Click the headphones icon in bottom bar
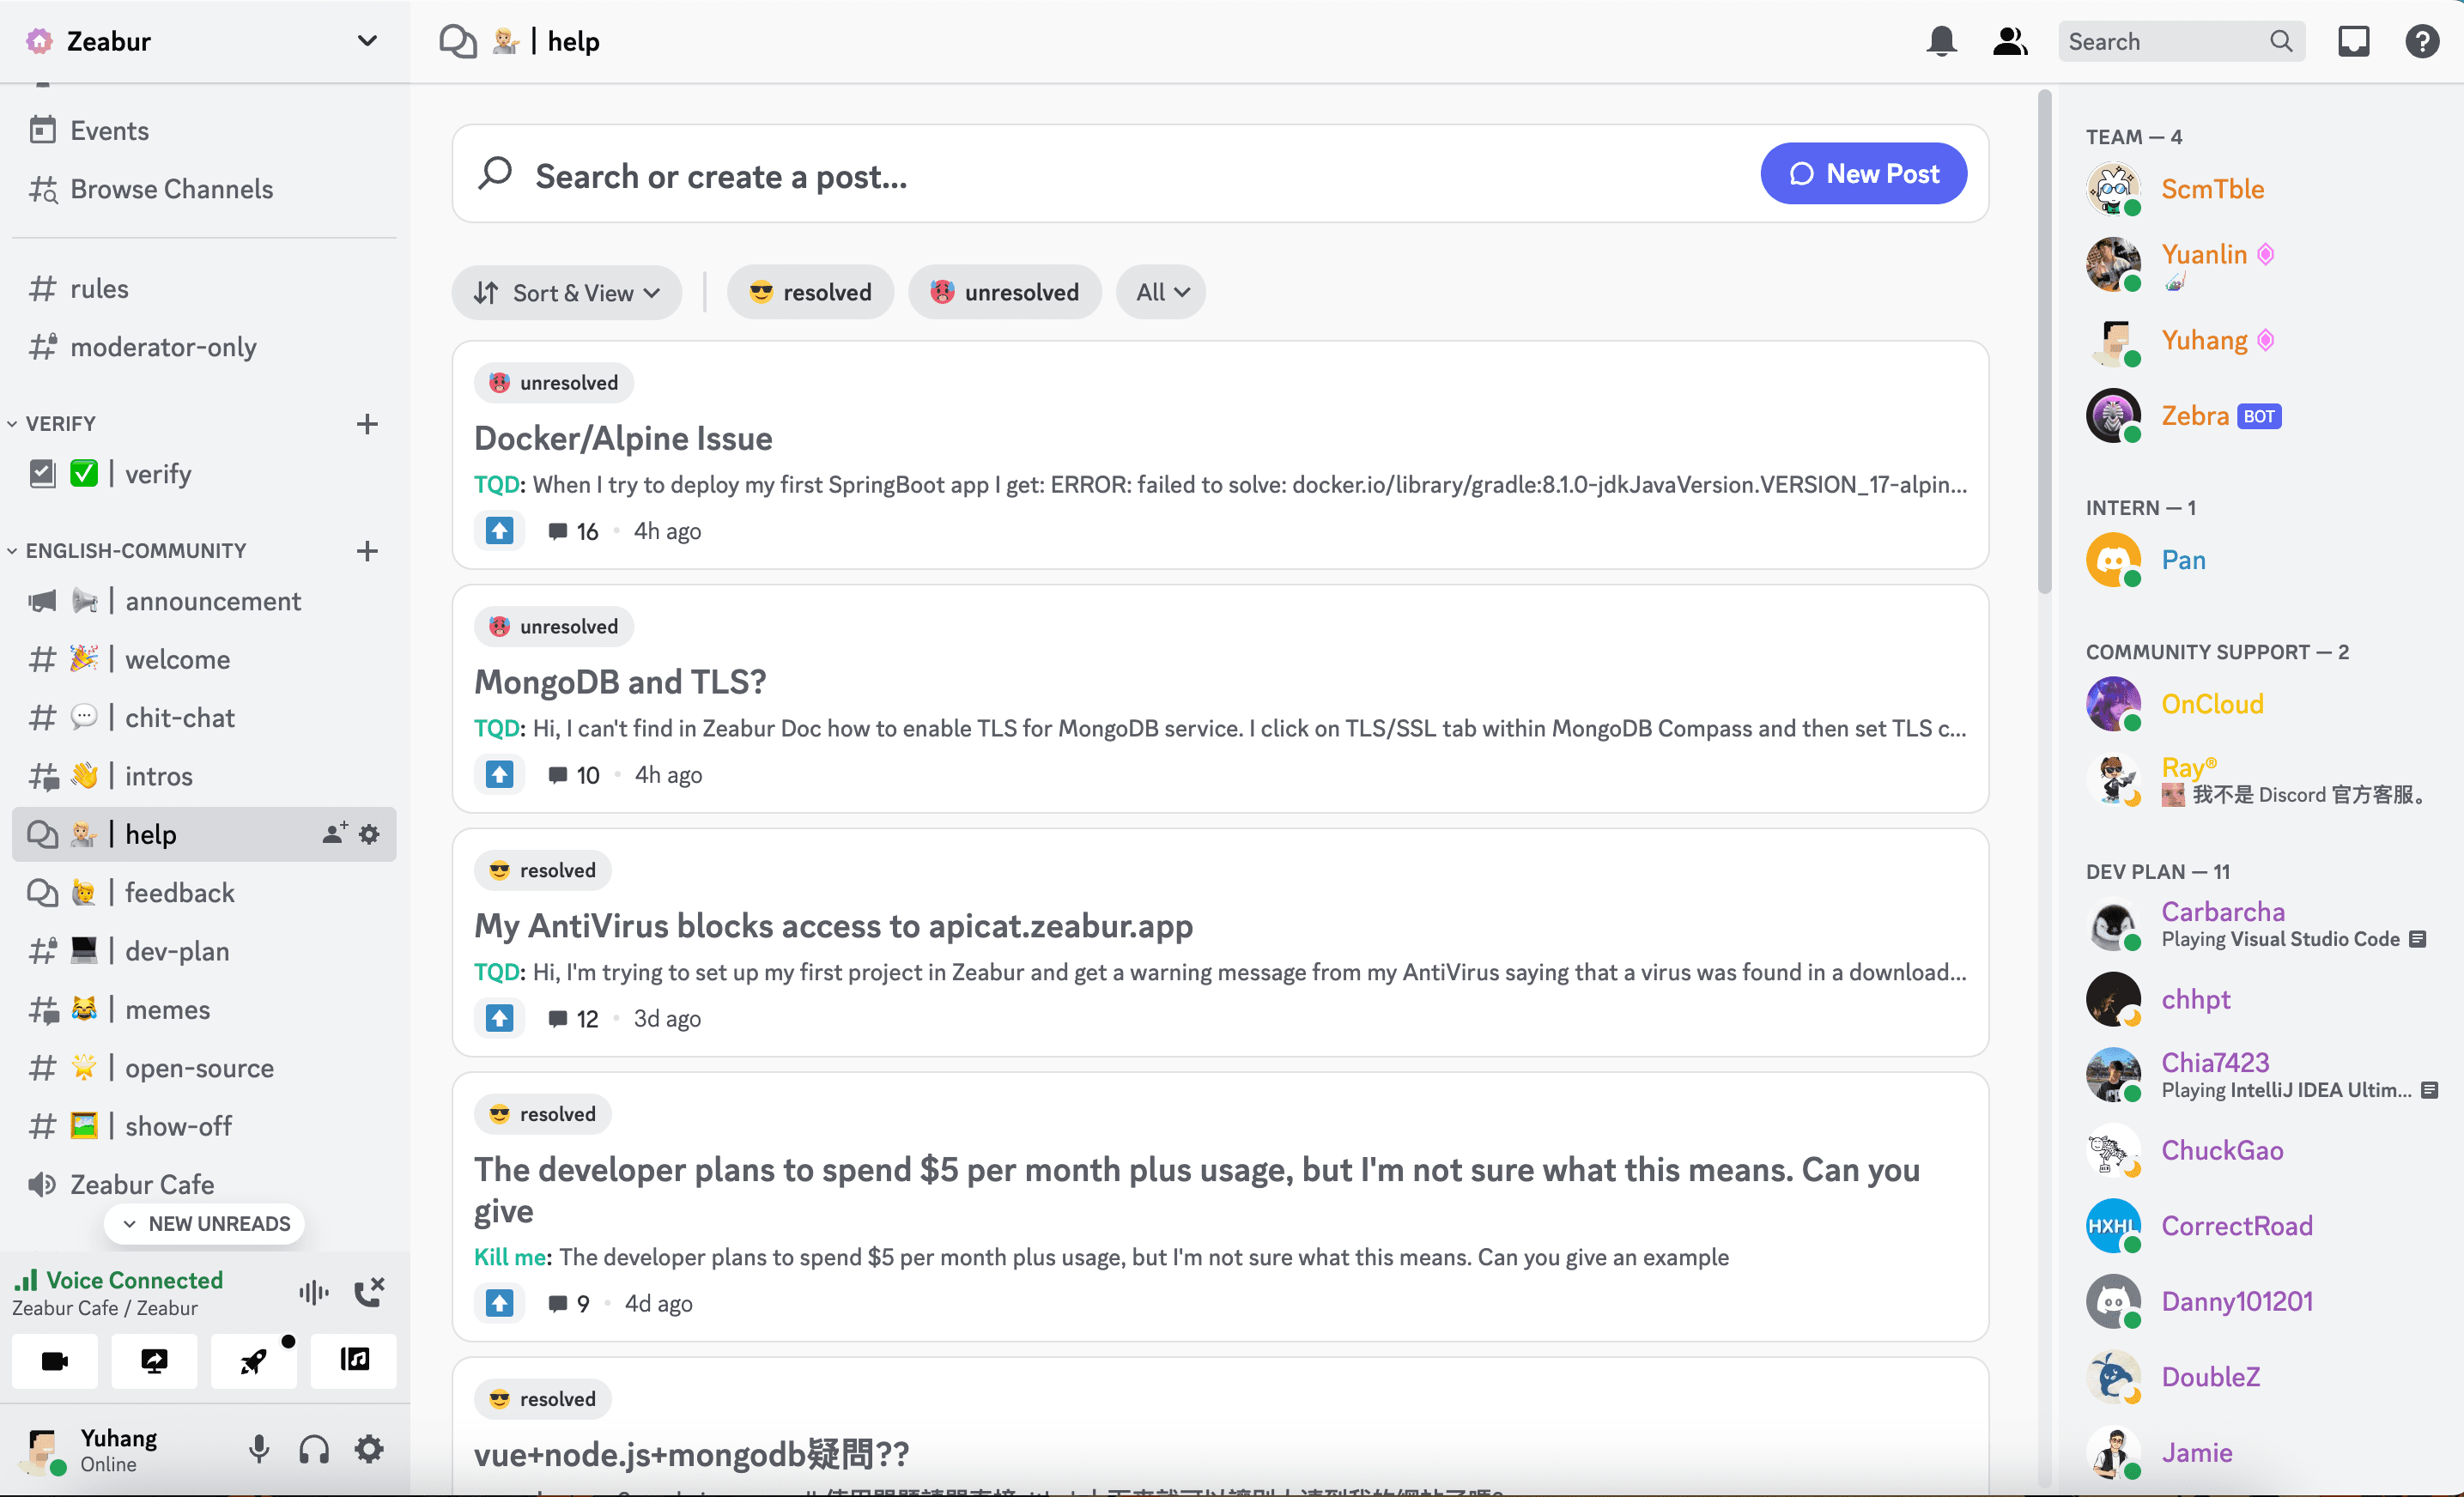The width and height of the screenshot is (2464, 1497). [x=313, y=1452]
